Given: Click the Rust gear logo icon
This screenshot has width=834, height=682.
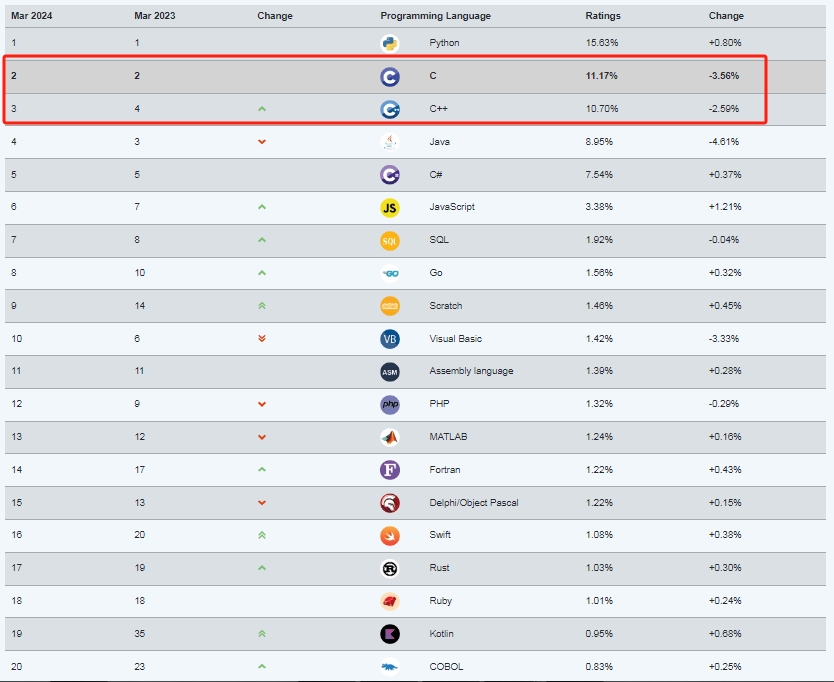Looking at the screenshot, I should click(x=390, y=569).
